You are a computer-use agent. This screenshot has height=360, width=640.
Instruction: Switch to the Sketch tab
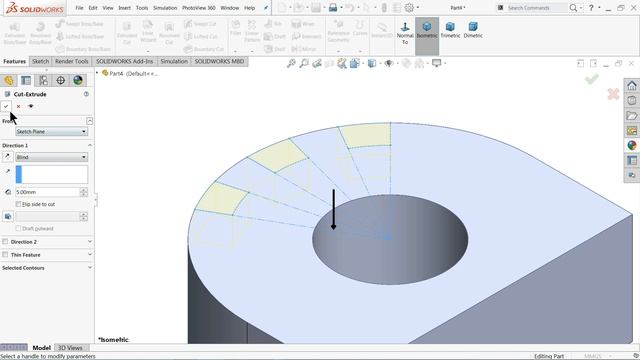point(40,61)
